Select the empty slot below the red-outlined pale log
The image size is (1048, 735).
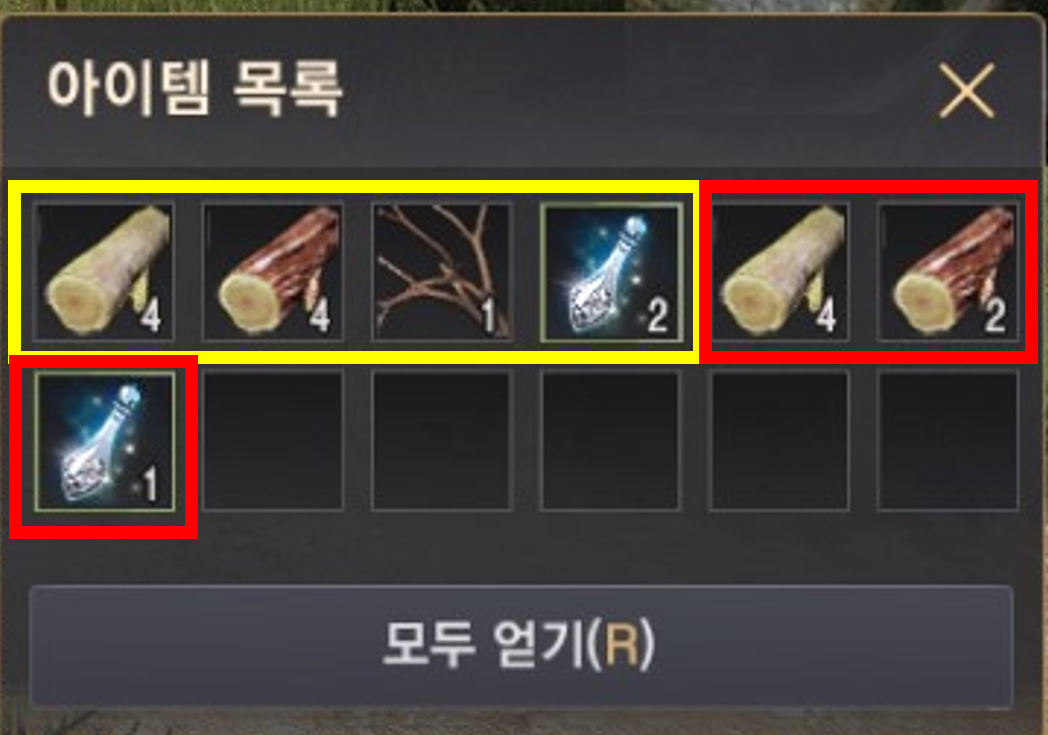point(780,441)
